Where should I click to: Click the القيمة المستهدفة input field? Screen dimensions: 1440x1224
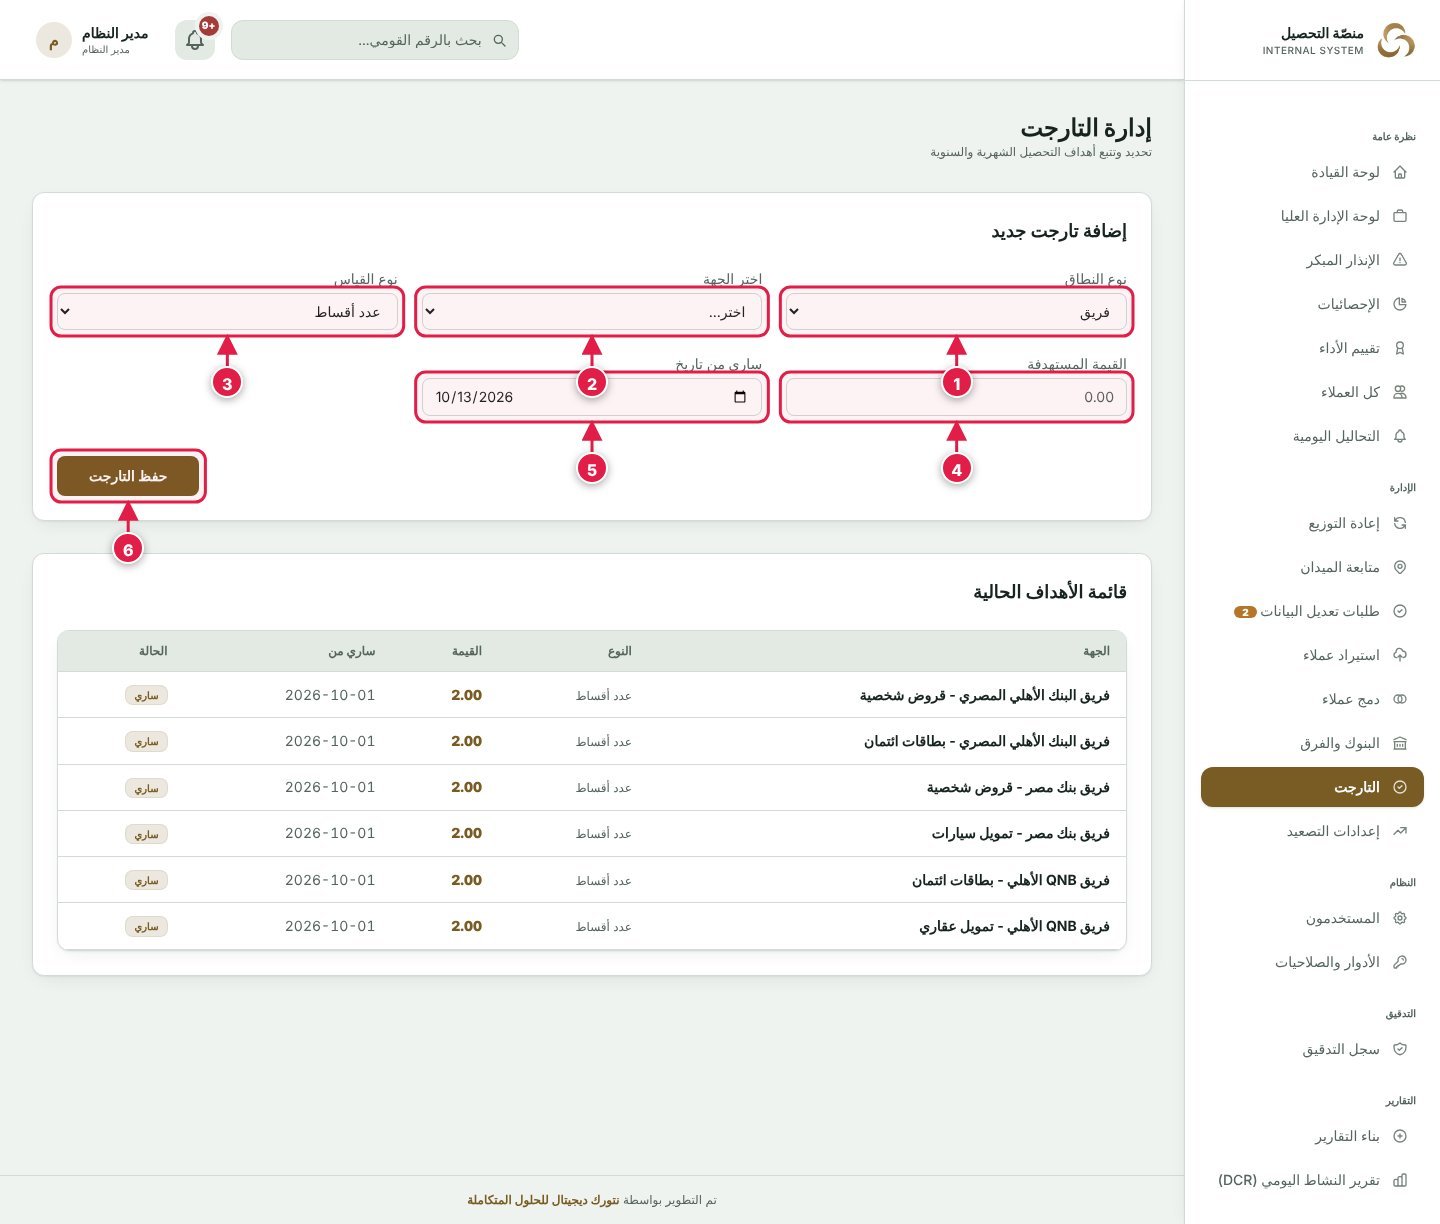(x=956, y=397)
